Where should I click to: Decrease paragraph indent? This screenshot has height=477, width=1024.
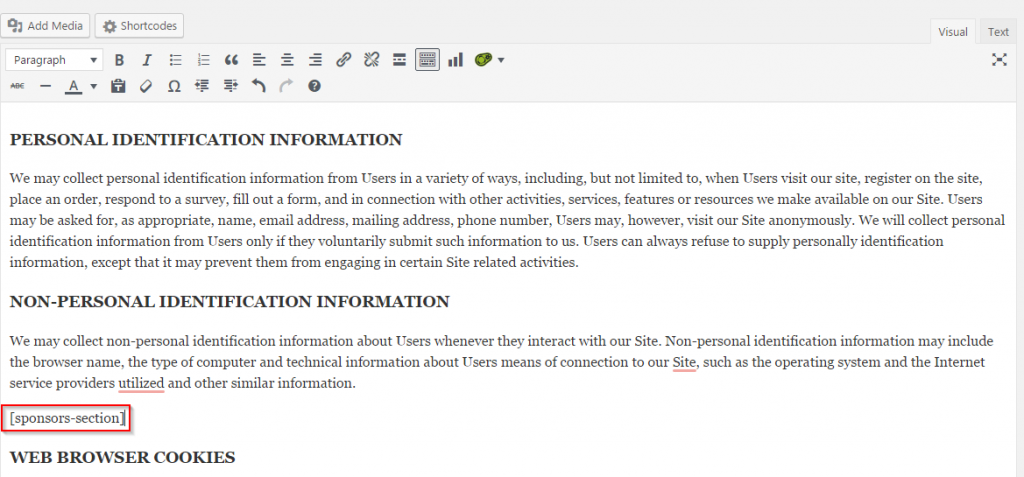click(202, 86)
